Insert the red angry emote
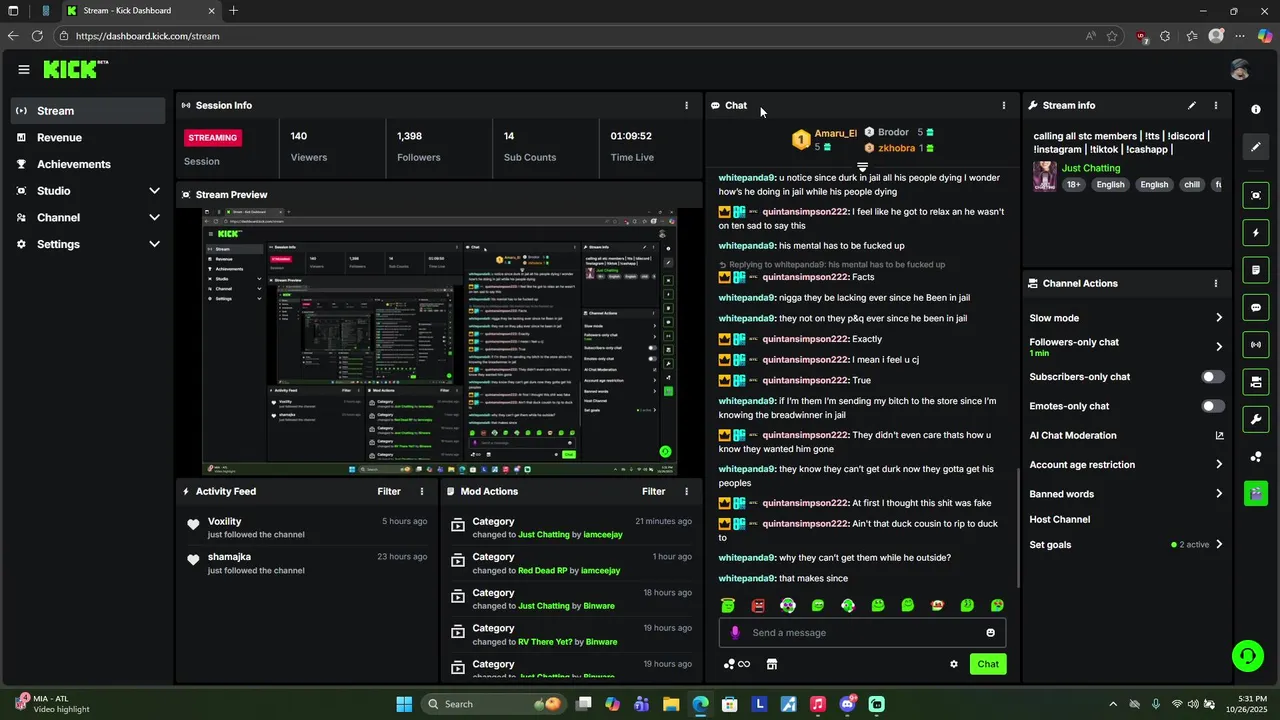This screenshot has height=720, width=1280. click(x=758, y=605)
